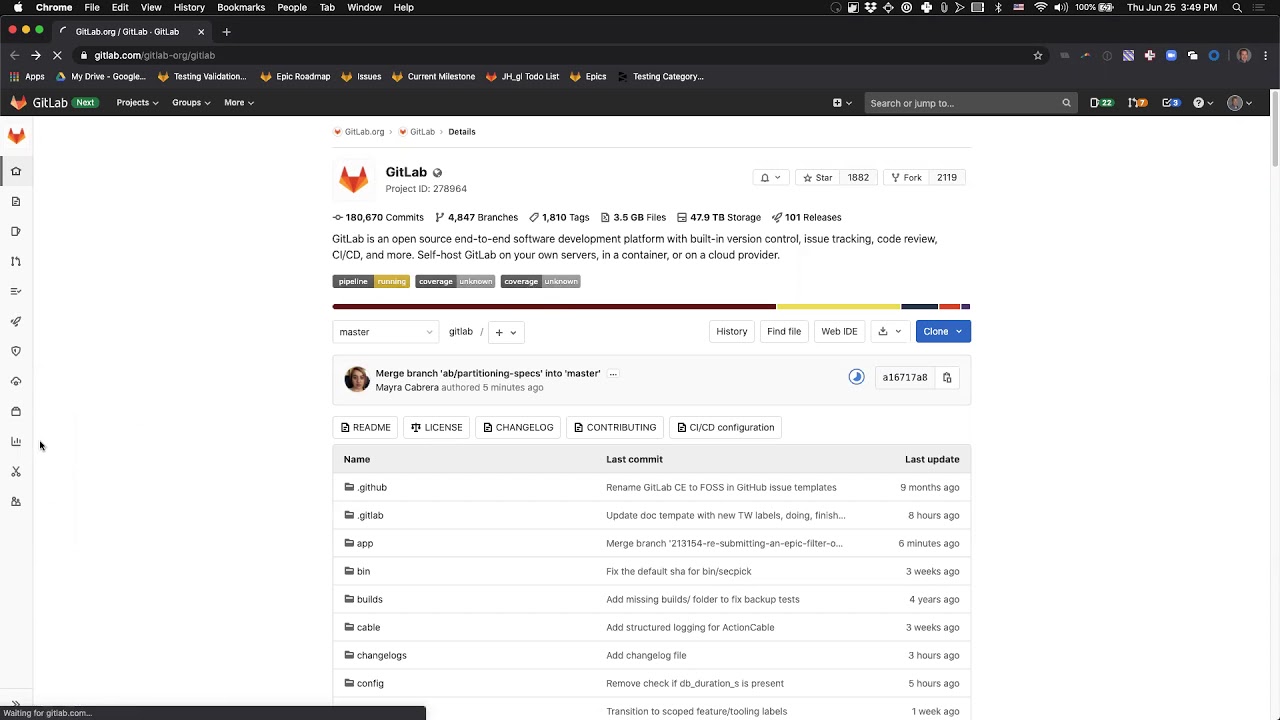Viewport: 1280px width, 720px height.
Task: Open the Requirements list sidebar icon
Action: click(x=16, y=291)
